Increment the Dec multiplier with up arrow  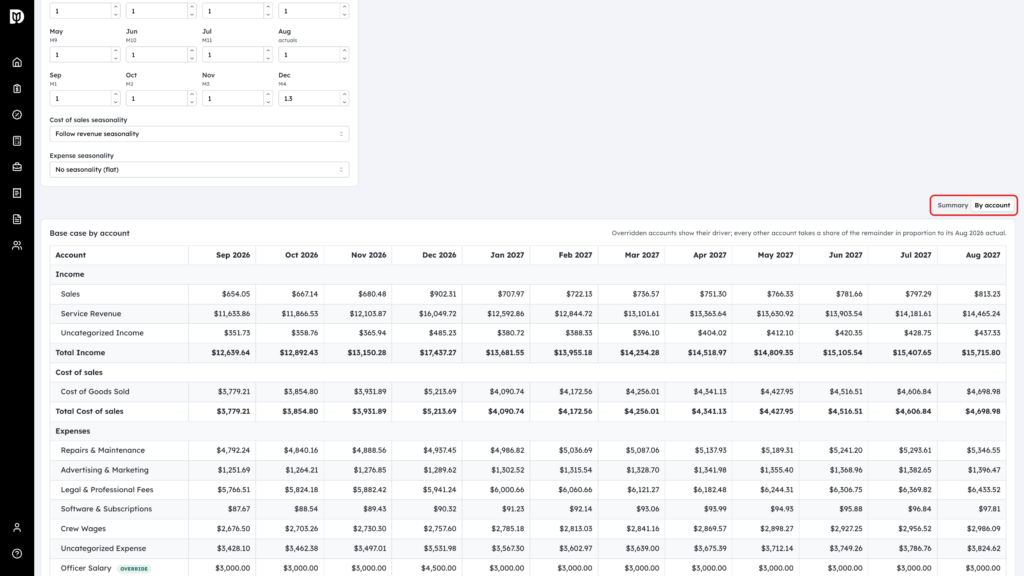[344, 95]
